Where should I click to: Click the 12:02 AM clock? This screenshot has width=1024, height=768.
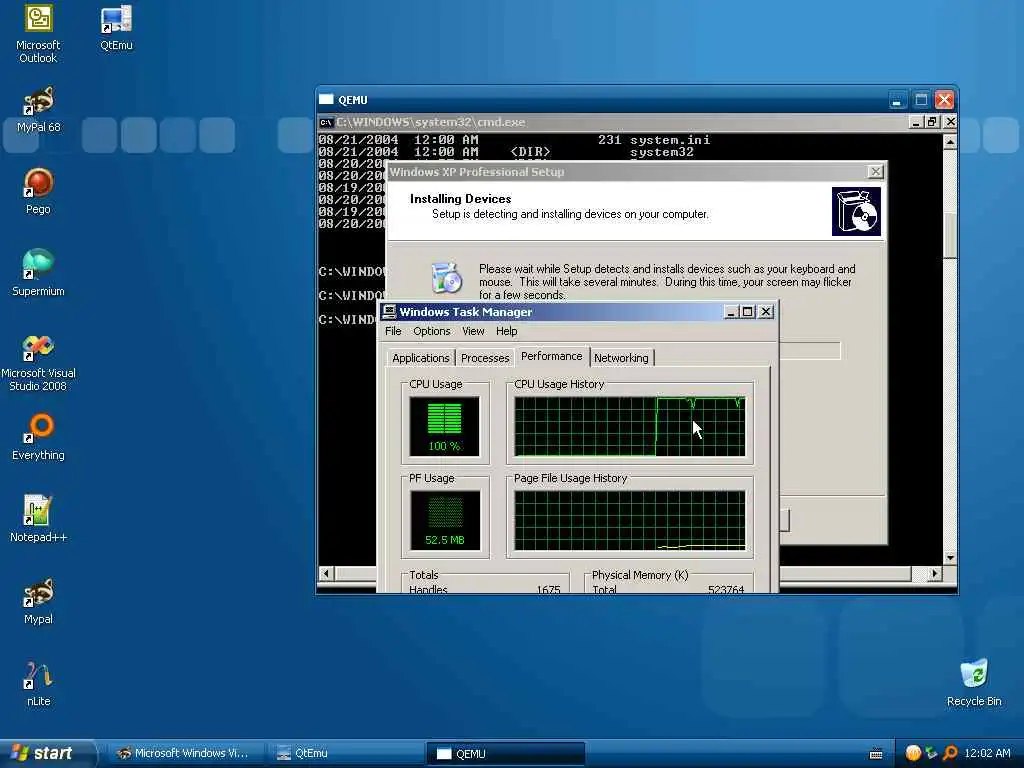987,753
